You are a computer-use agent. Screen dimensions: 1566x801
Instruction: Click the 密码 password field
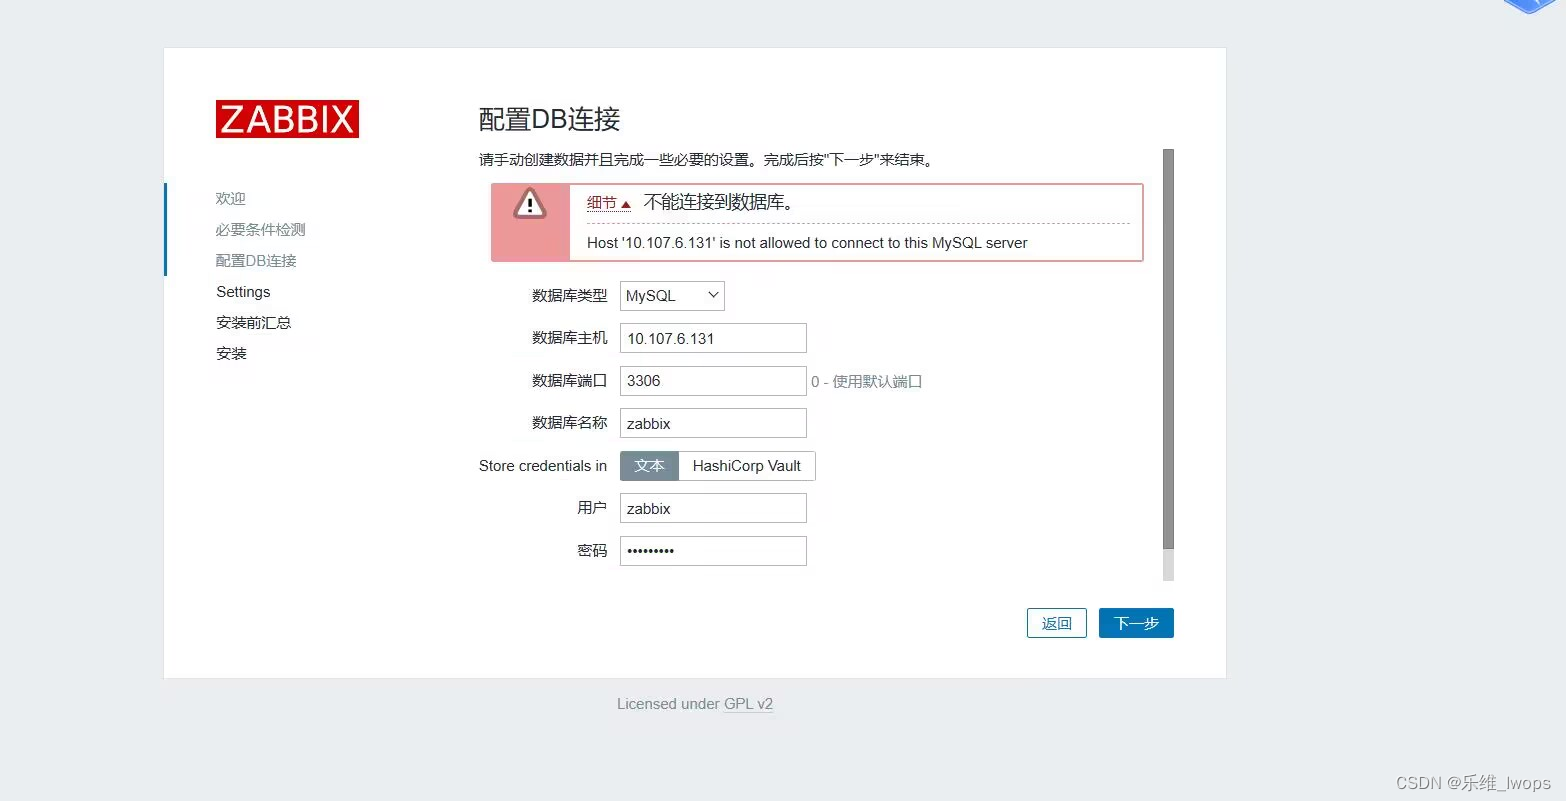713,551
